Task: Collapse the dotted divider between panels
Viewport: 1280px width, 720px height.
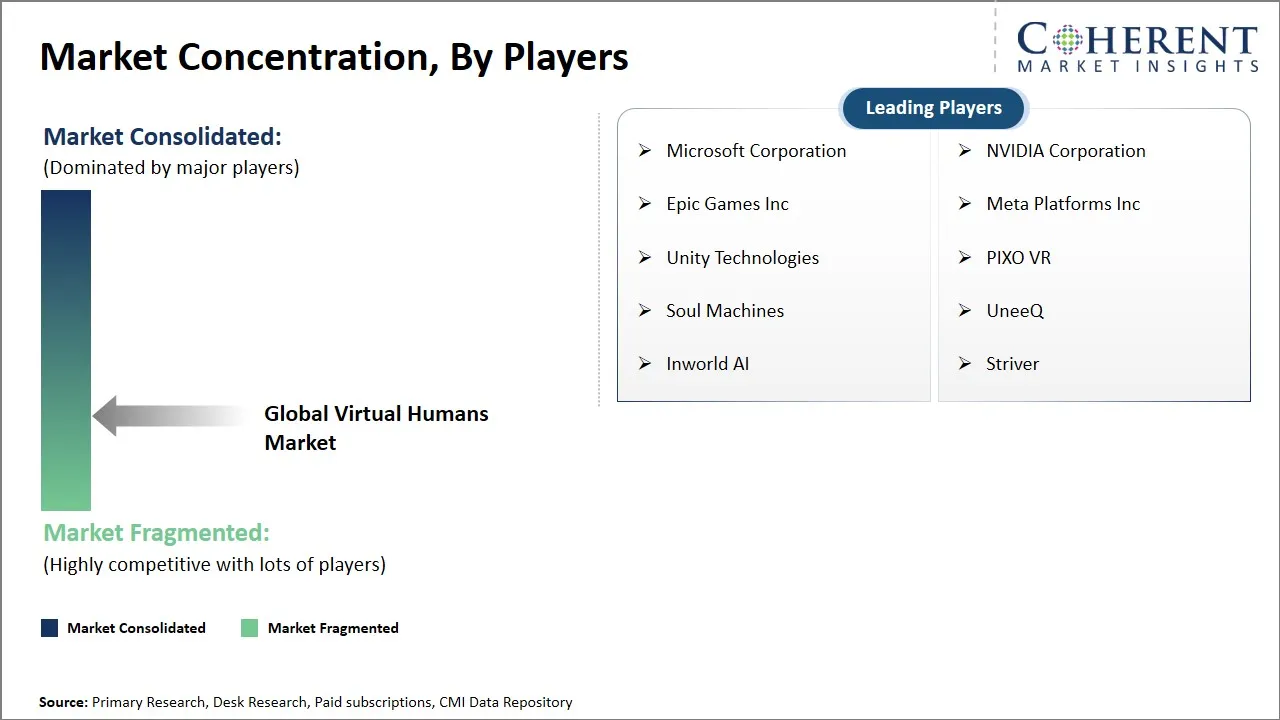Action: pyautogui.click(x=600, y=256)
